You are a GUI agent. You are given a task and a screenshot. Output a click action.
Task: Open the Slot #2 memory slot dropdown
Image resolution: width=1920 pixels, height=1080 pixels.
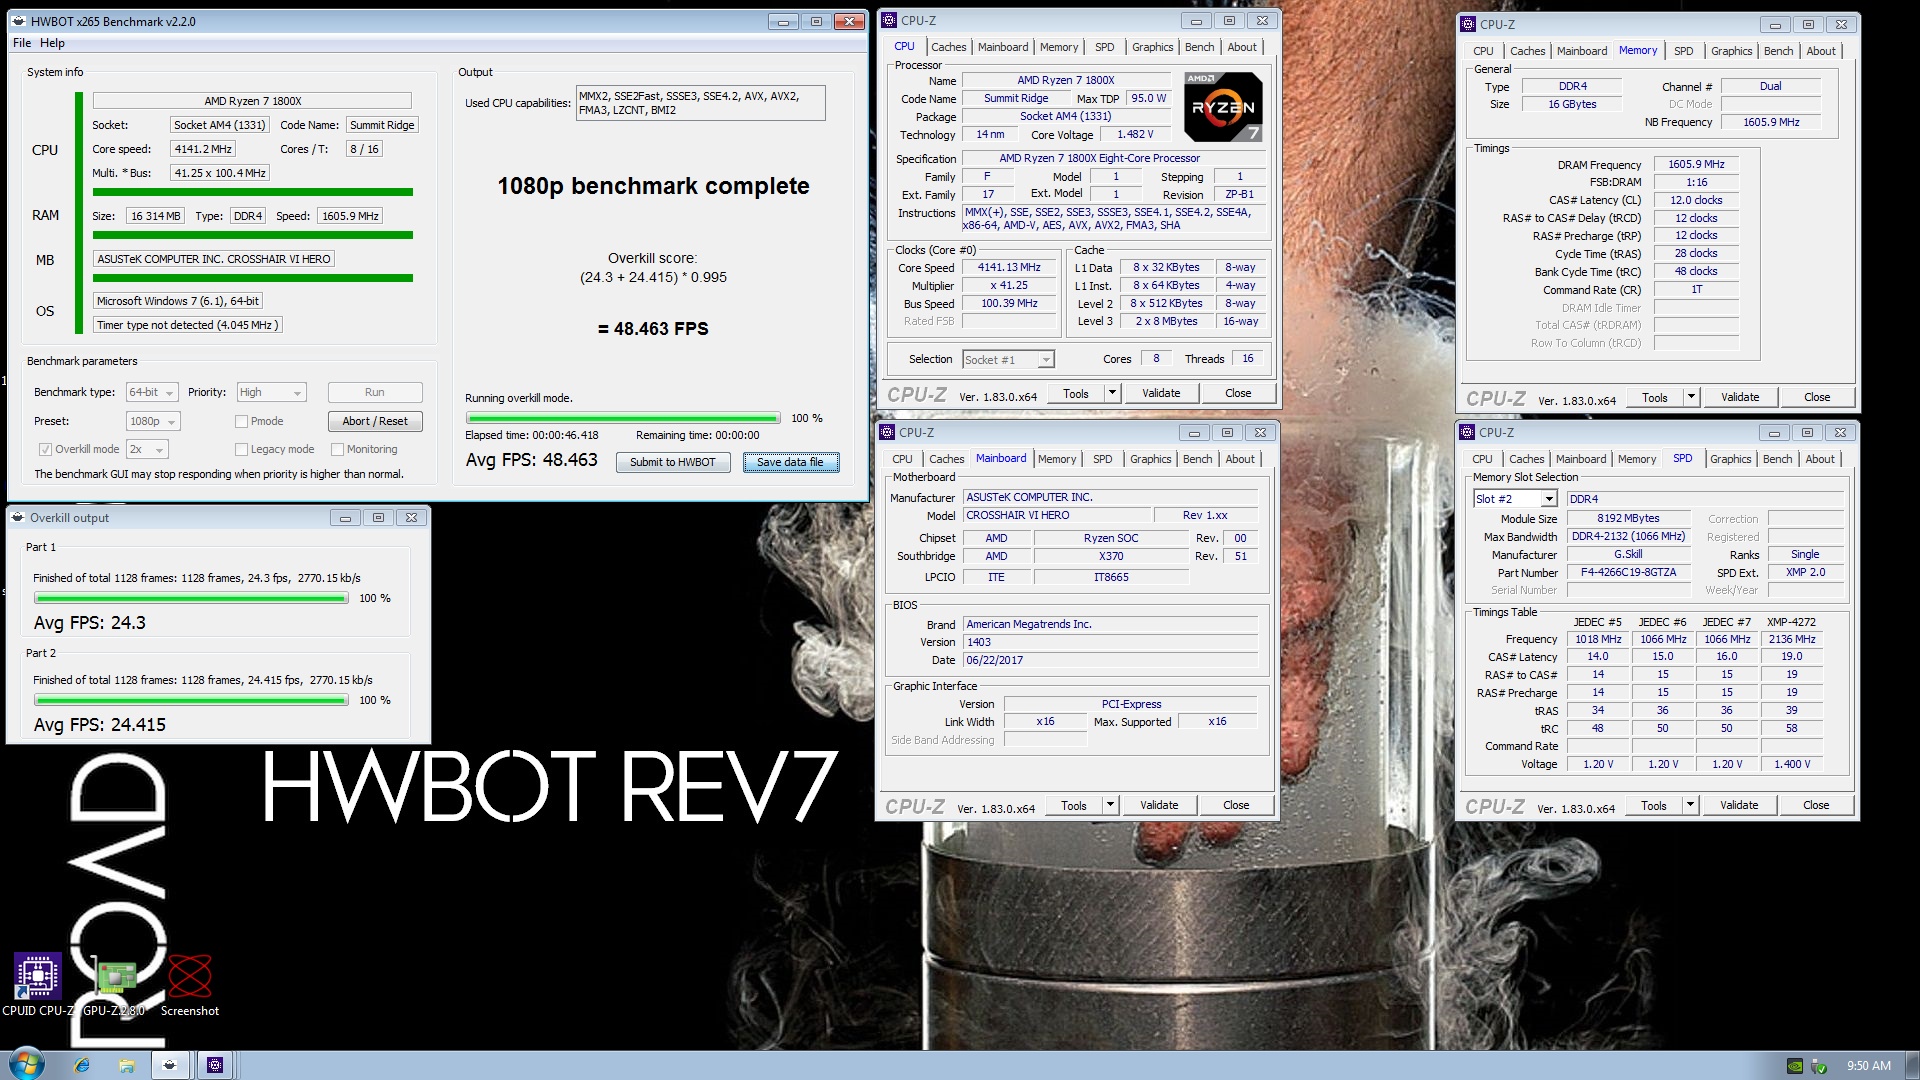coord(1515,499)
